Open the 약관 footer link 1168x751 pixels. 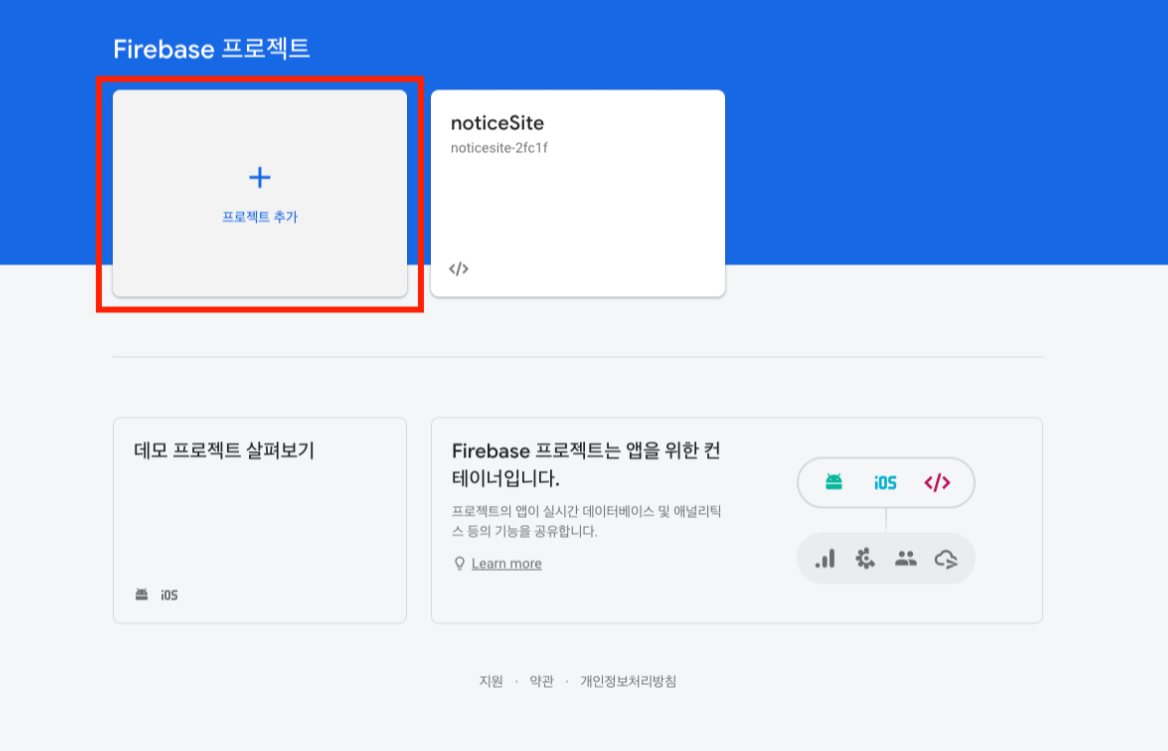pyautogui.click(x=542, y=681)
